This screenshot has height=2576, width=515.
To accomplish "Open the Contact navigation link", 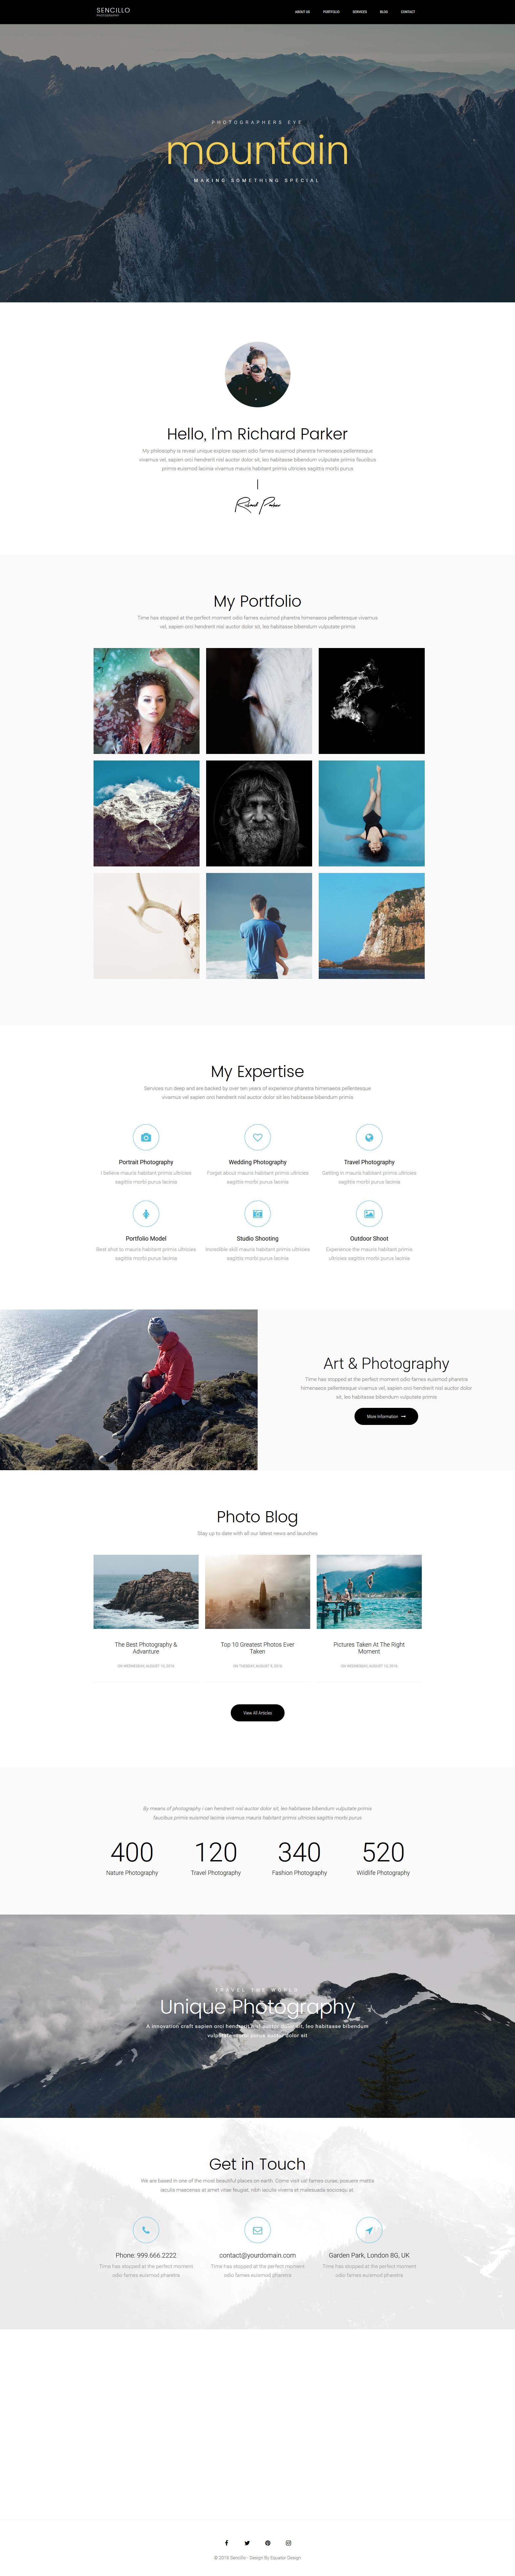I will (x=408, y=12).
